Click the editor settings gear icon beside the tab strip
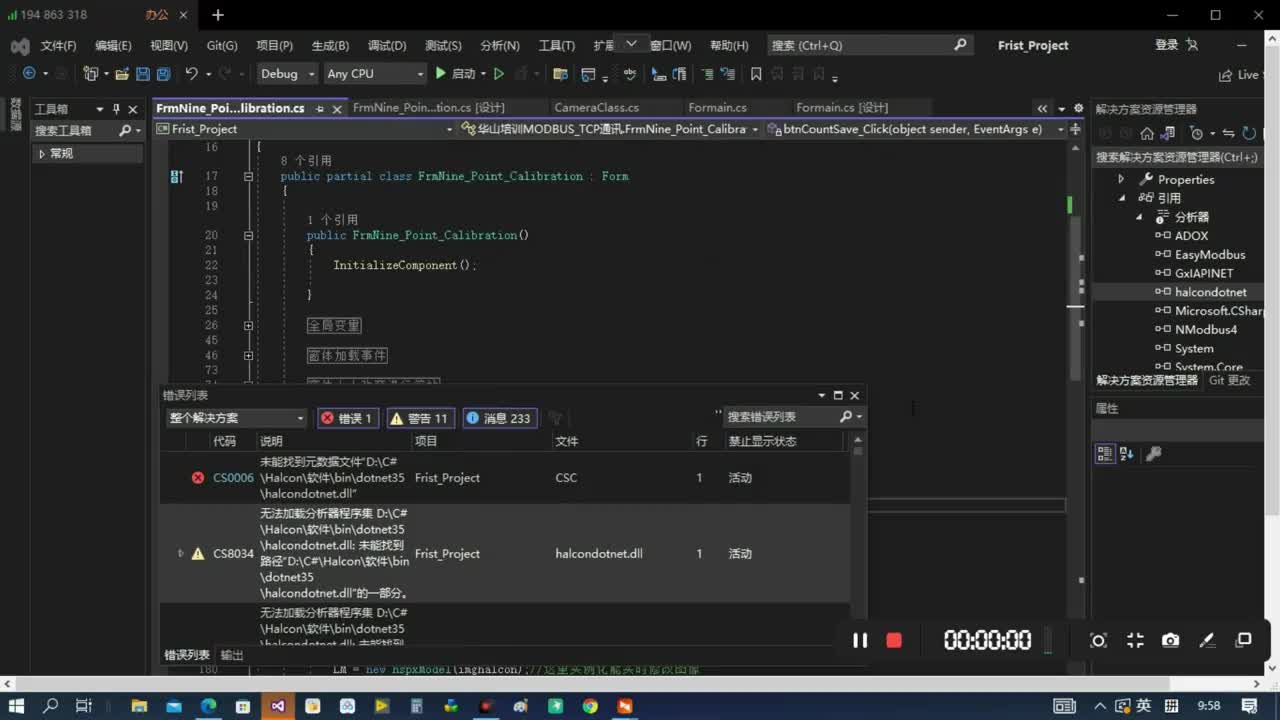The image size is (1280, 720). [x=1078, y=108]
